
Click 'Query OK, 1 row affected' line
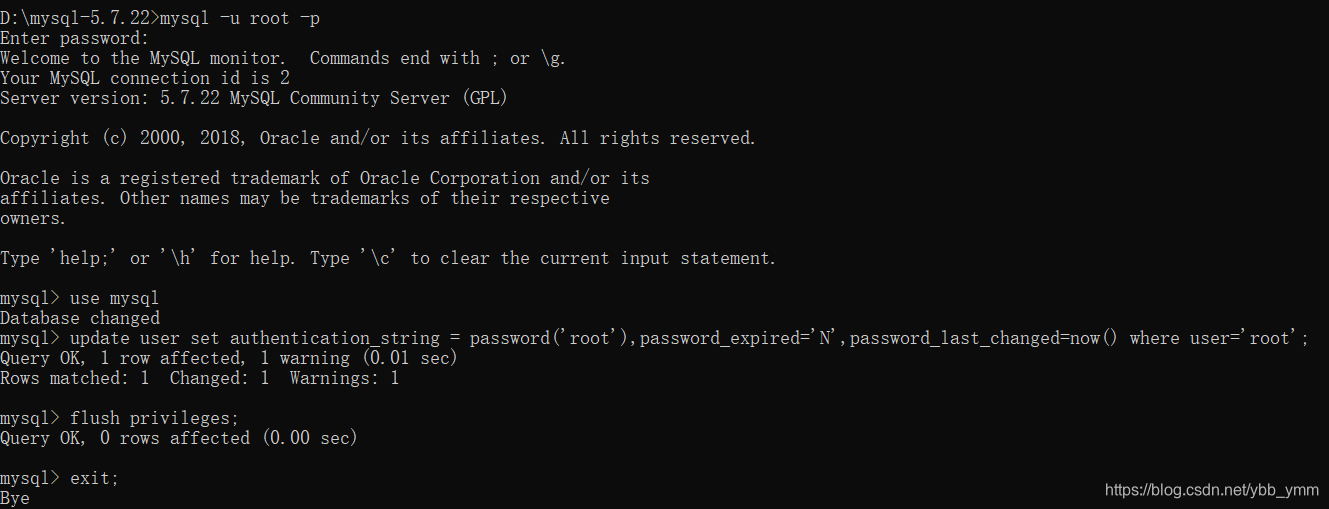tap(228, 358)
